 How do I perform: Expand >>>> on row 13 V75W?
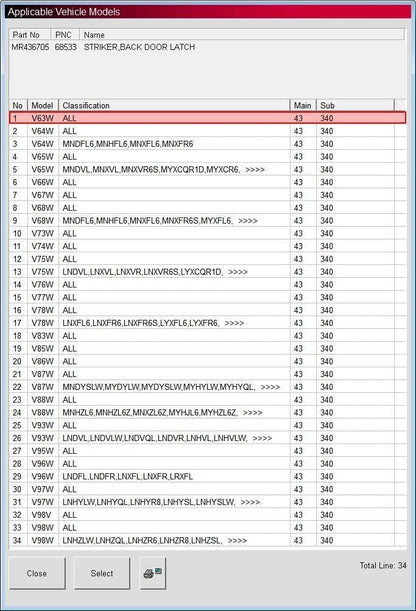238,272
